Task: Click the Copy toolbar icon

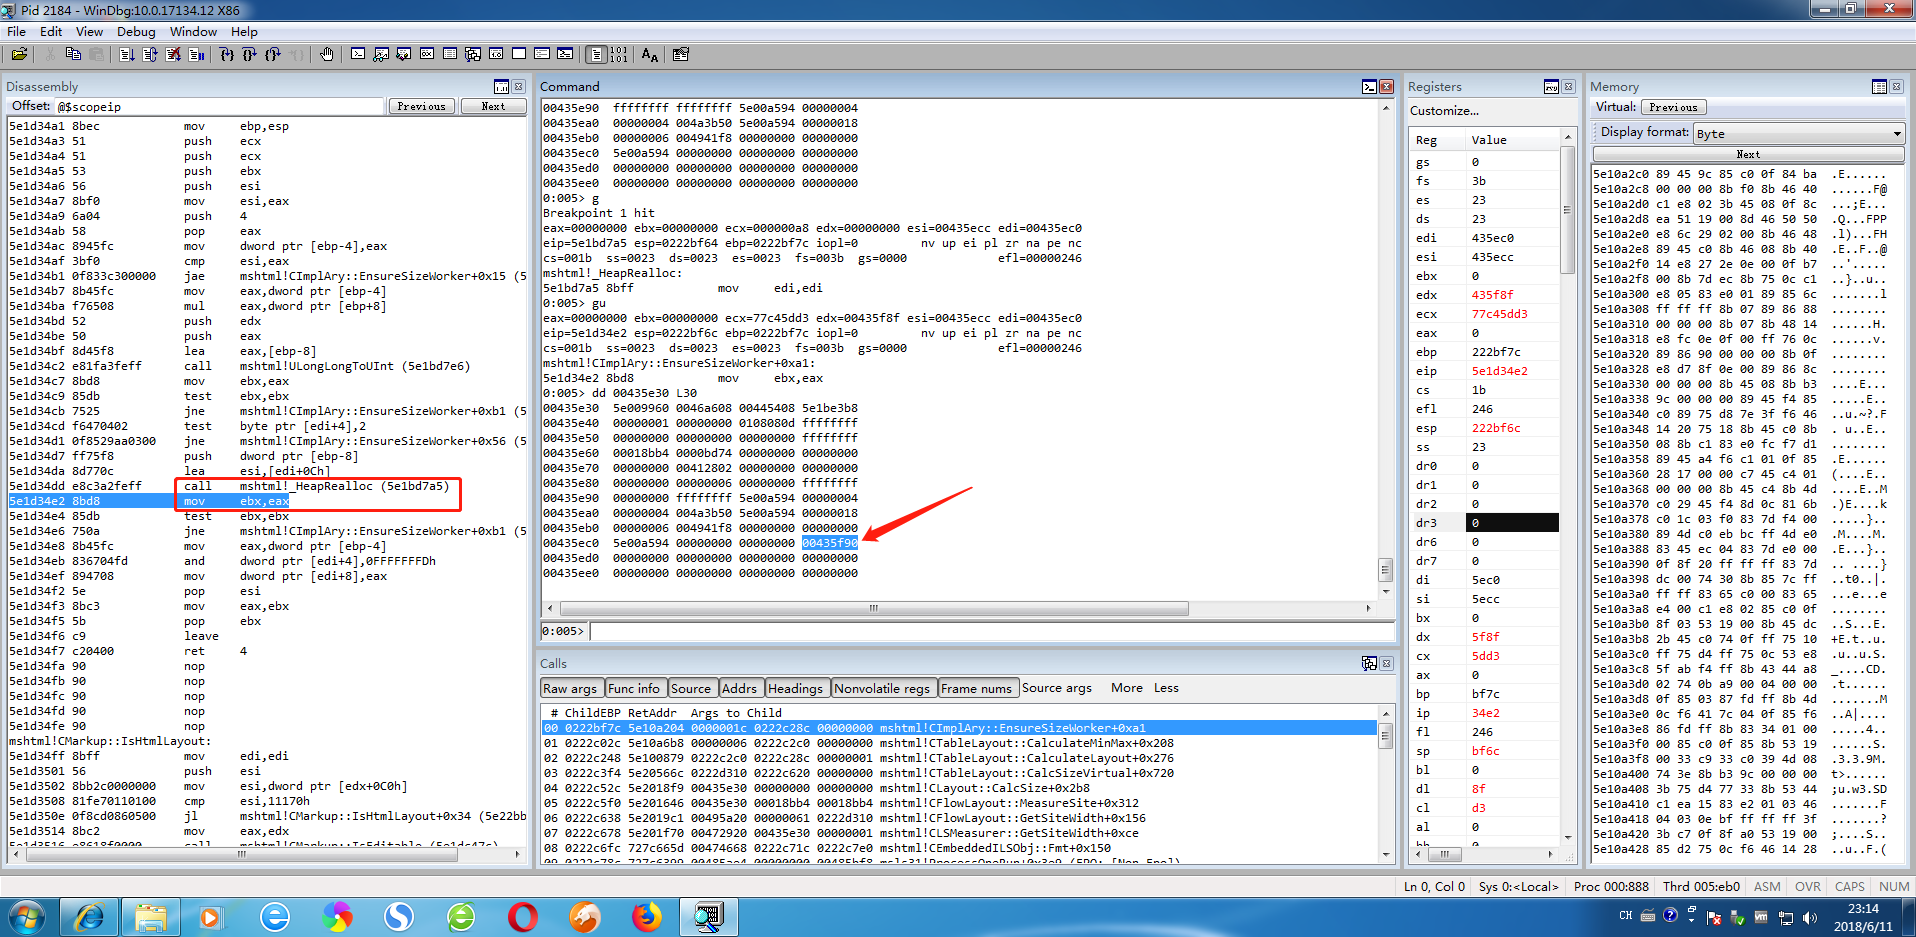Action: (x=73, y=54)
